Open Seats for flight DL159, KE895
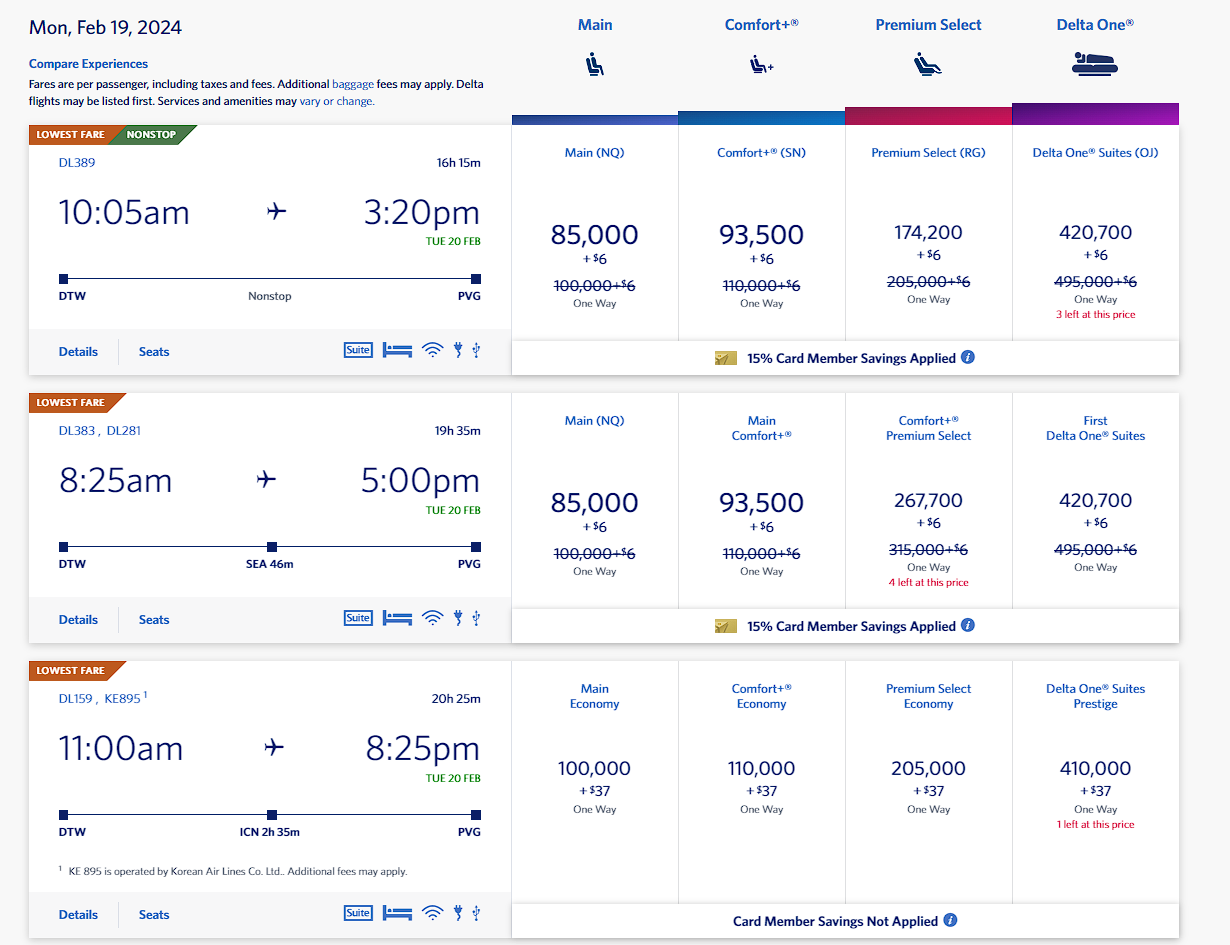 (154, 914)
